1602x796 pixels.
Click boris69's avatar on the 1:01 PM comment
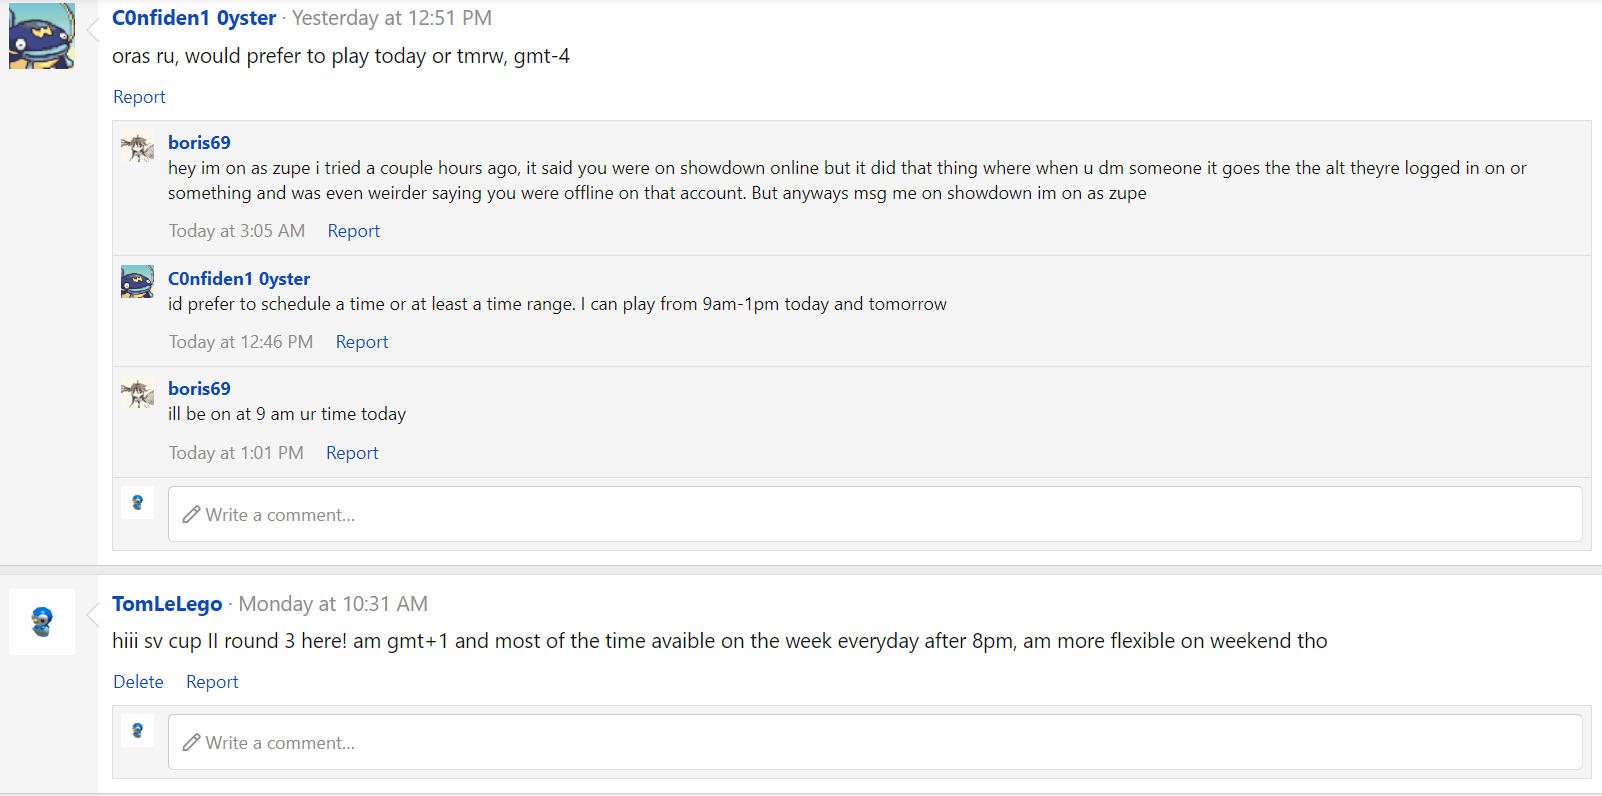tap(137, 393)
